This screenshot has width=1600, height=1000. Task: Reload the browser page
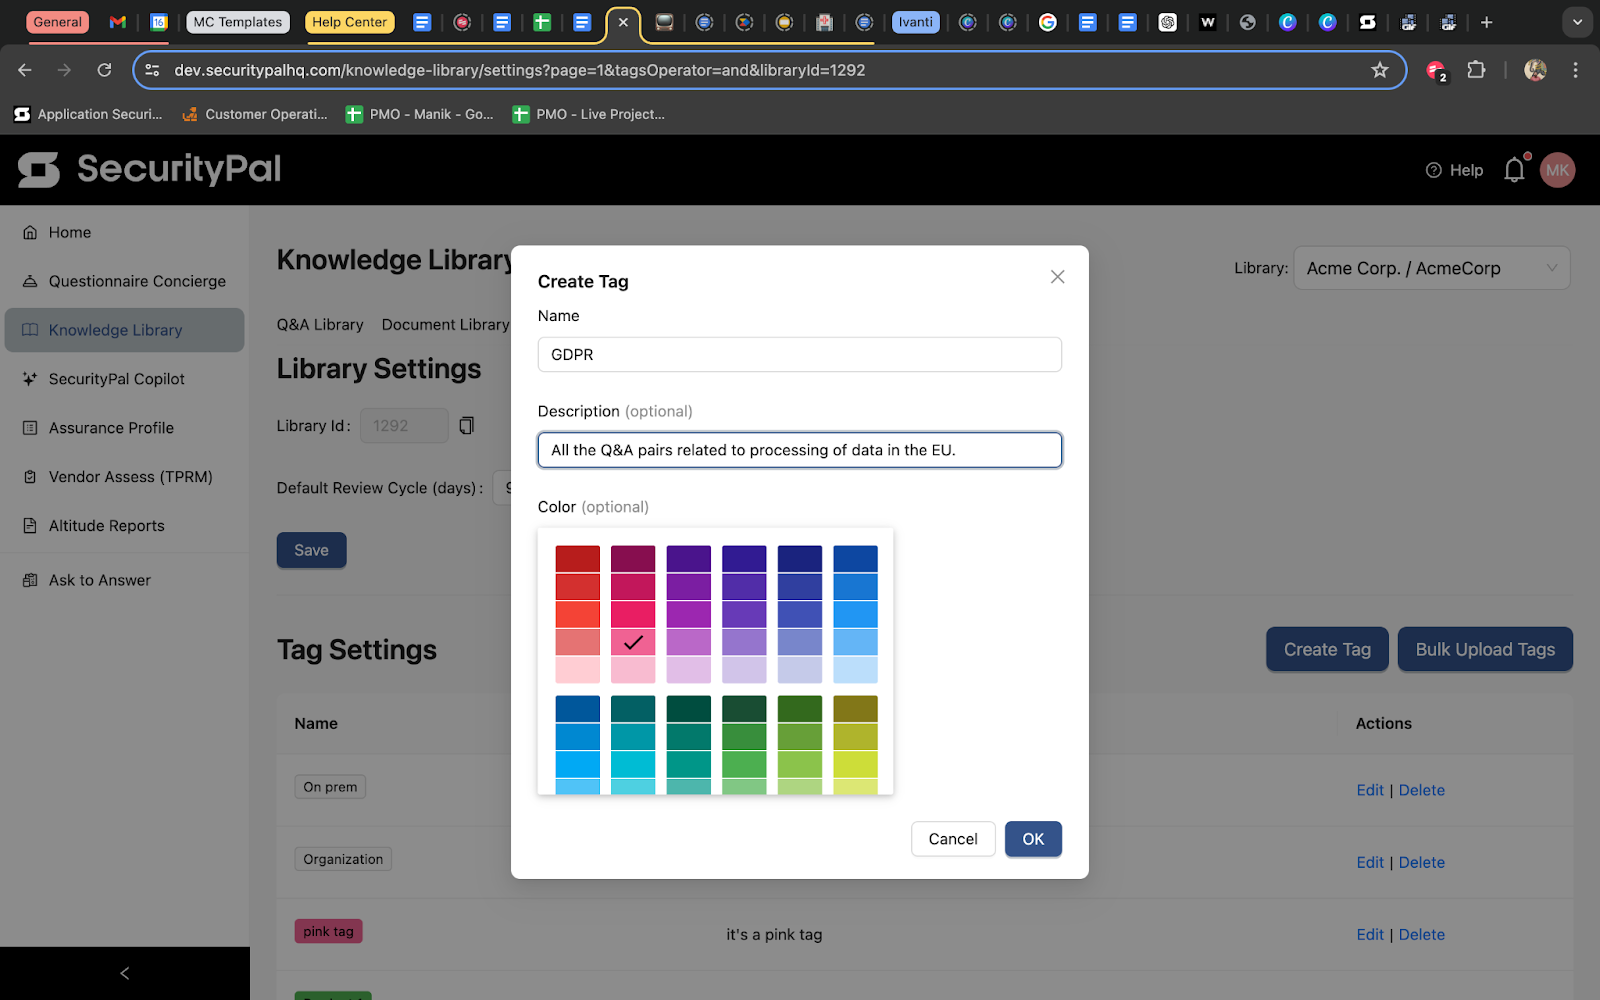[104, 70]
